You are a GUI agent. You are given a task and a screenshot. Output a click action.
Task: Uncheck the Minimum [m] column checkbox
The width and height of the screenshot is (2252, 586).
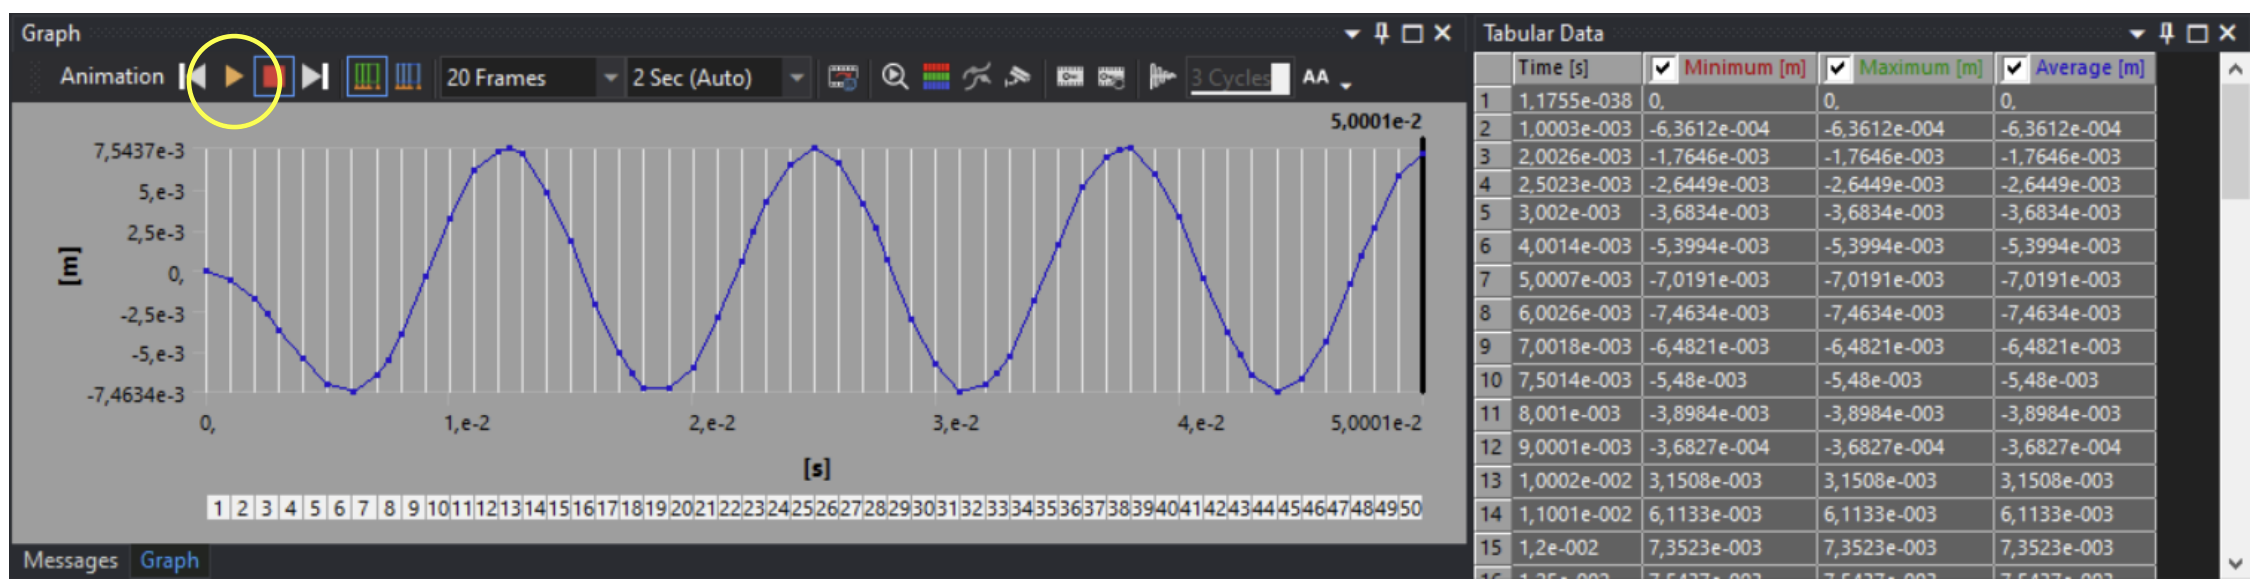pos(1662,68)
